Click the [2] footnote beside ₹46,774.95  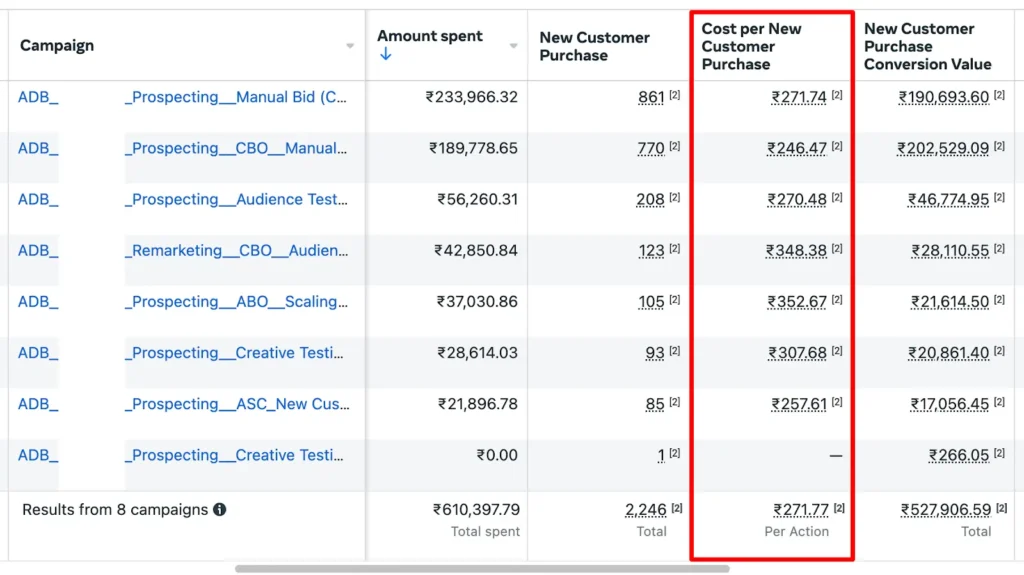1000,197
